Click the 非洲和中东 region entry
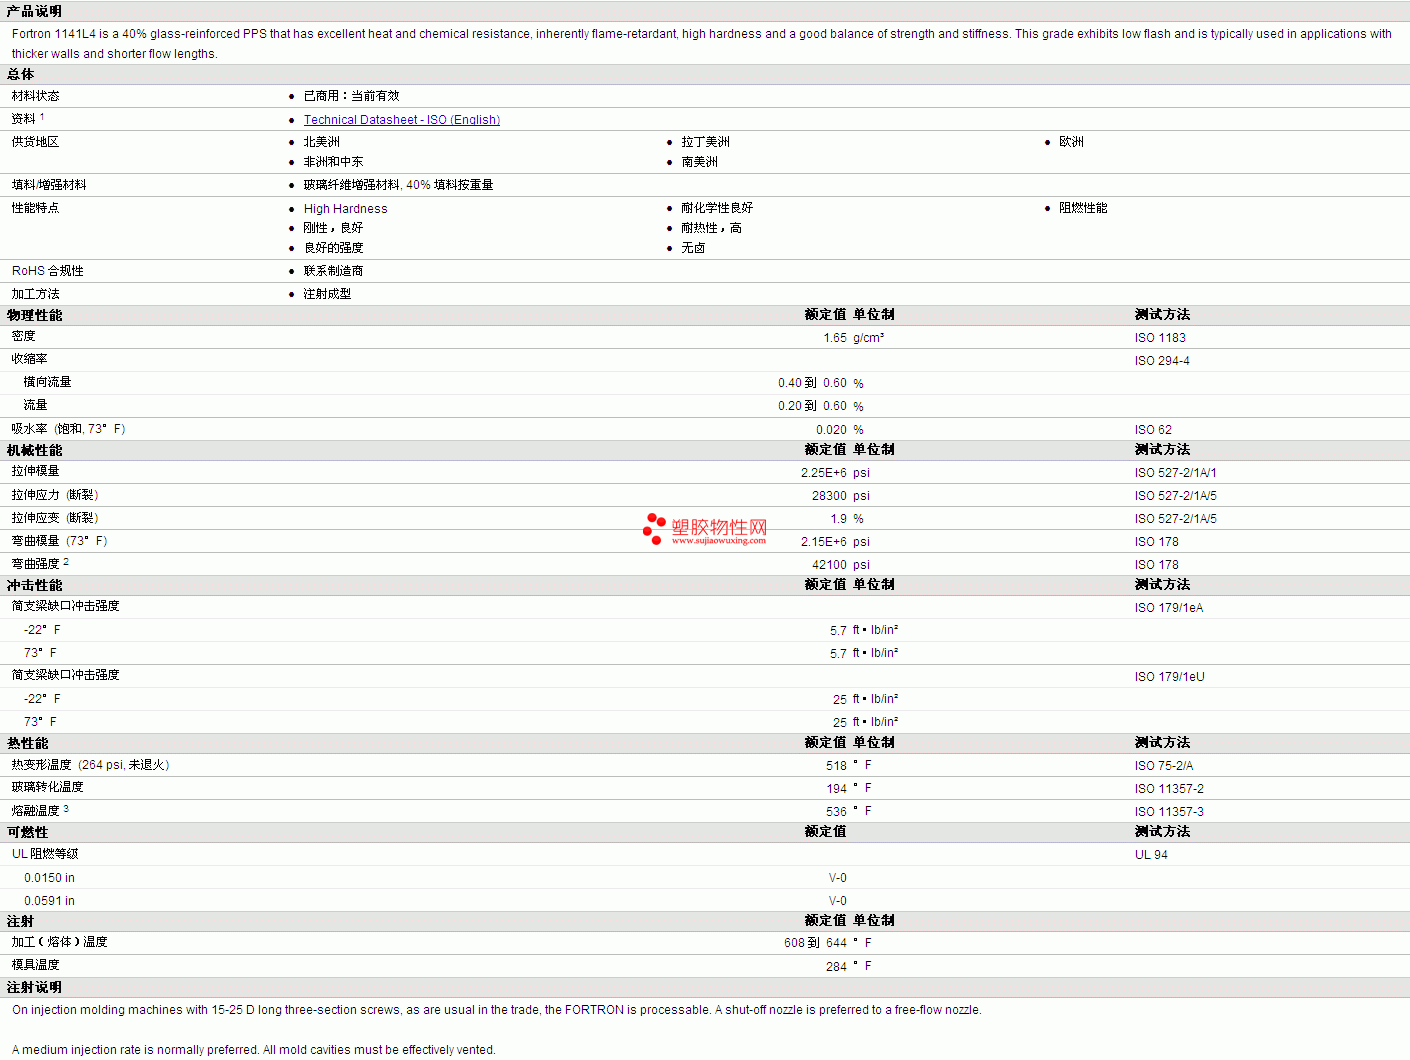This screenshot has width=1410, height=1060. tap(333, 162)
